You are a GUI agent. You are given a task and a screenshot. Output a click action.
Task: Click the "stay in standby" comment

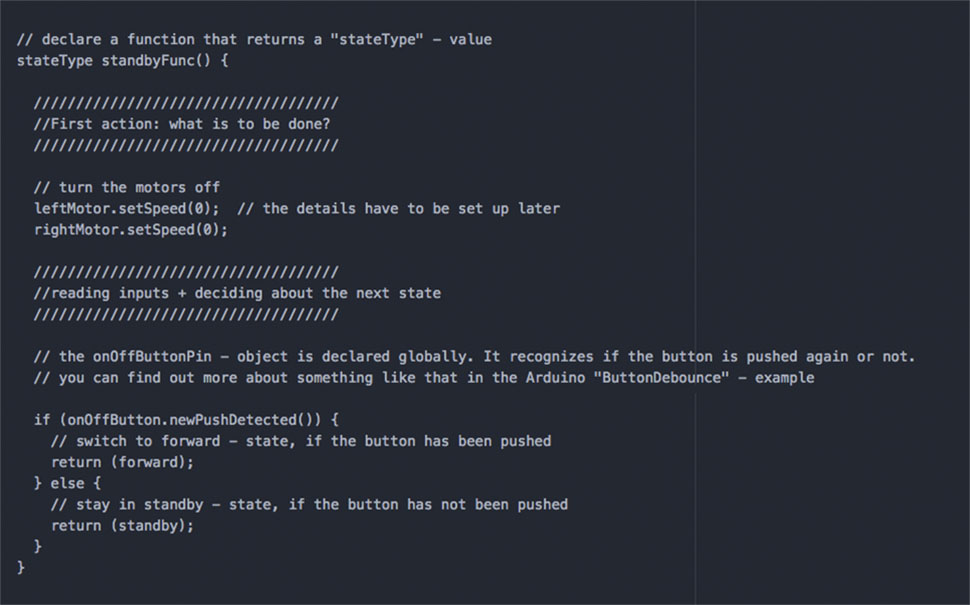point(308,504)
